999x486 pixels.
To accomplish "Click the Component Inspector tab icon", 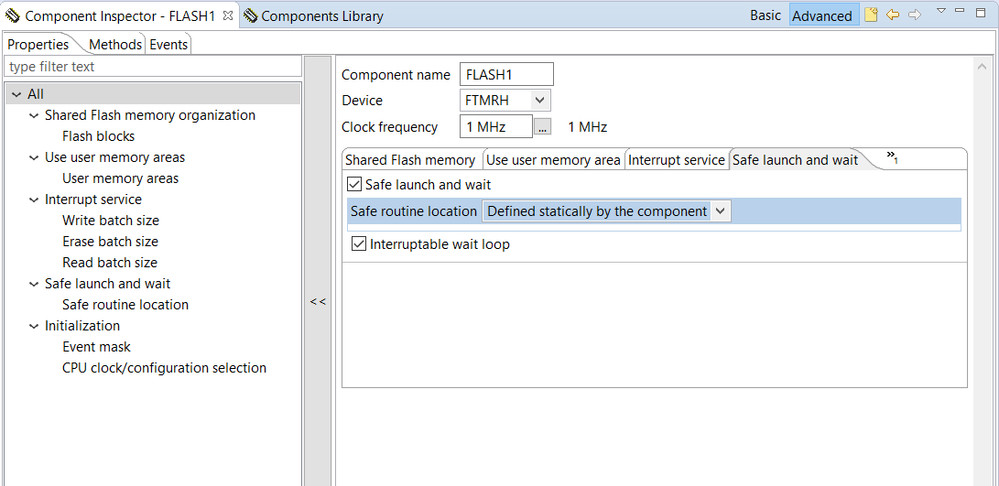I will tap(12, 16).
